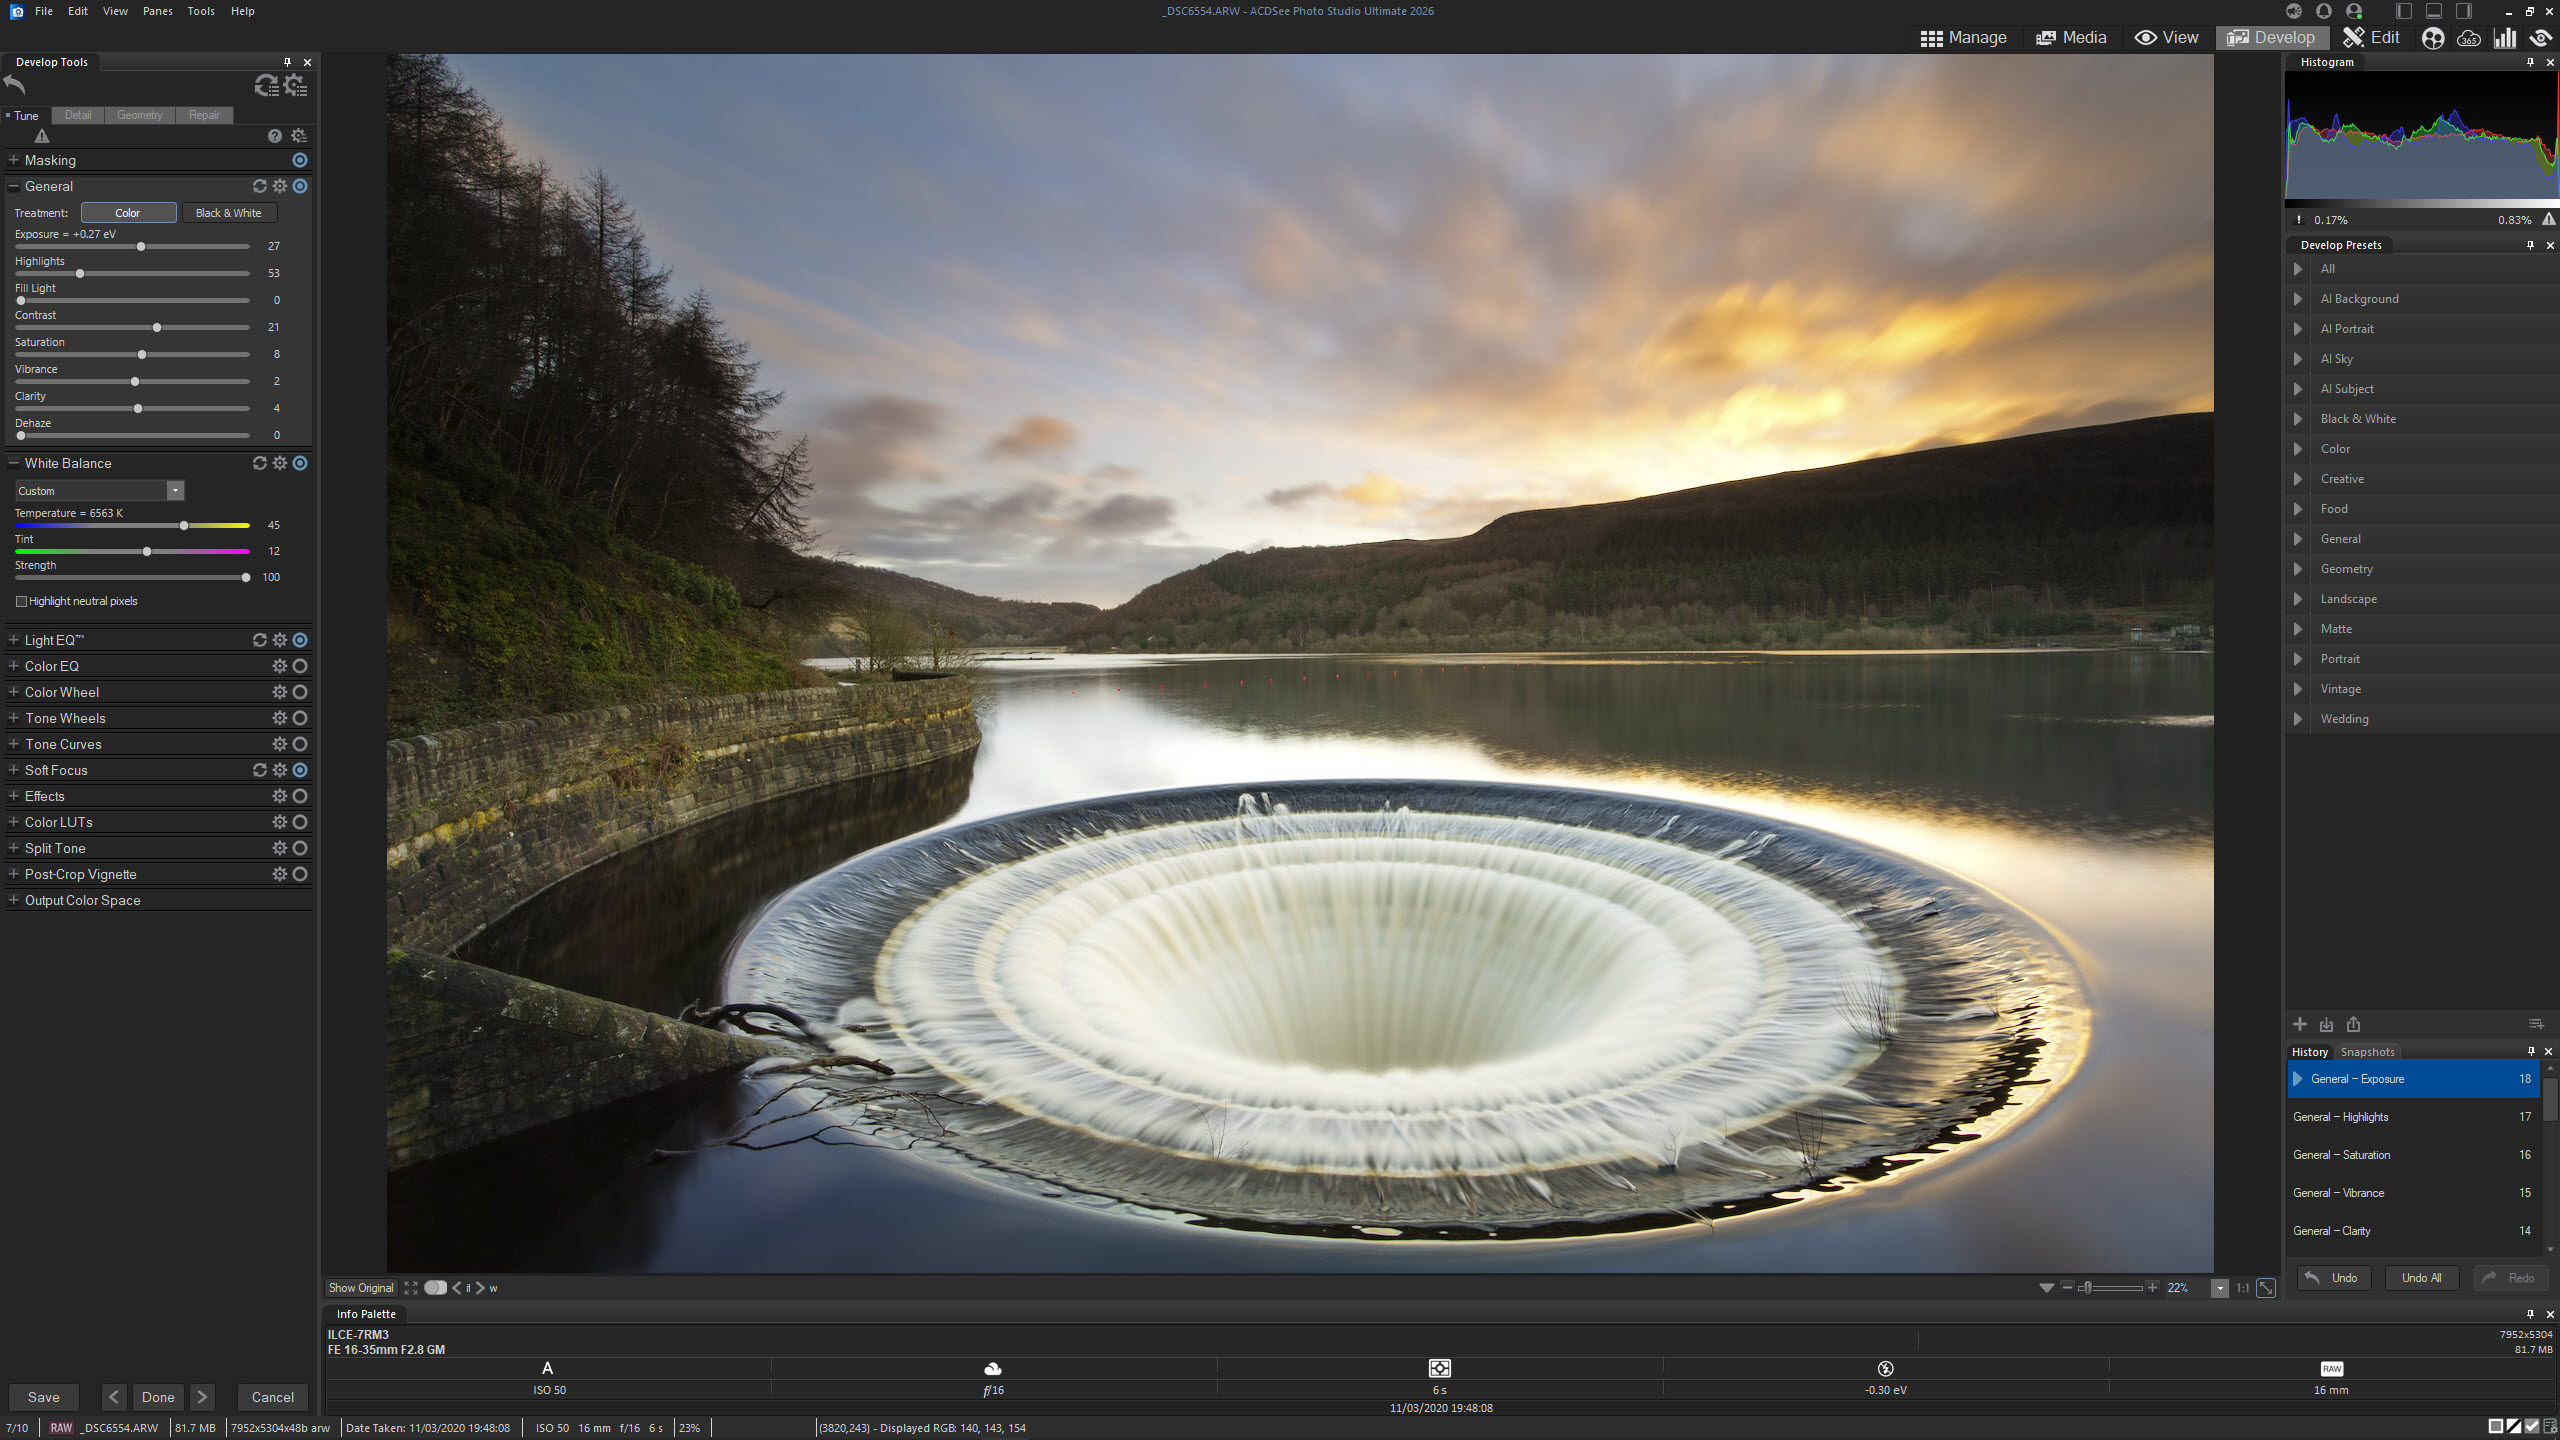Click the add new preset plus icon
This screenshot has height=1440, width=2560.
(2300, 1024)
